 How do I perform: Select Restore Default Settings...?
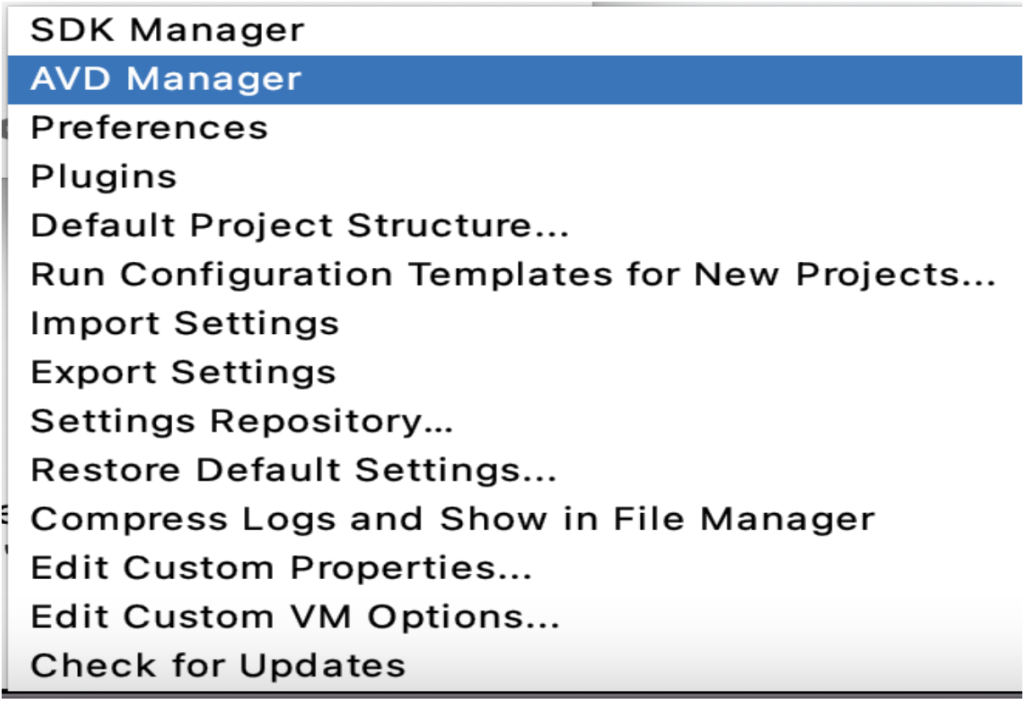coord(293,469)
